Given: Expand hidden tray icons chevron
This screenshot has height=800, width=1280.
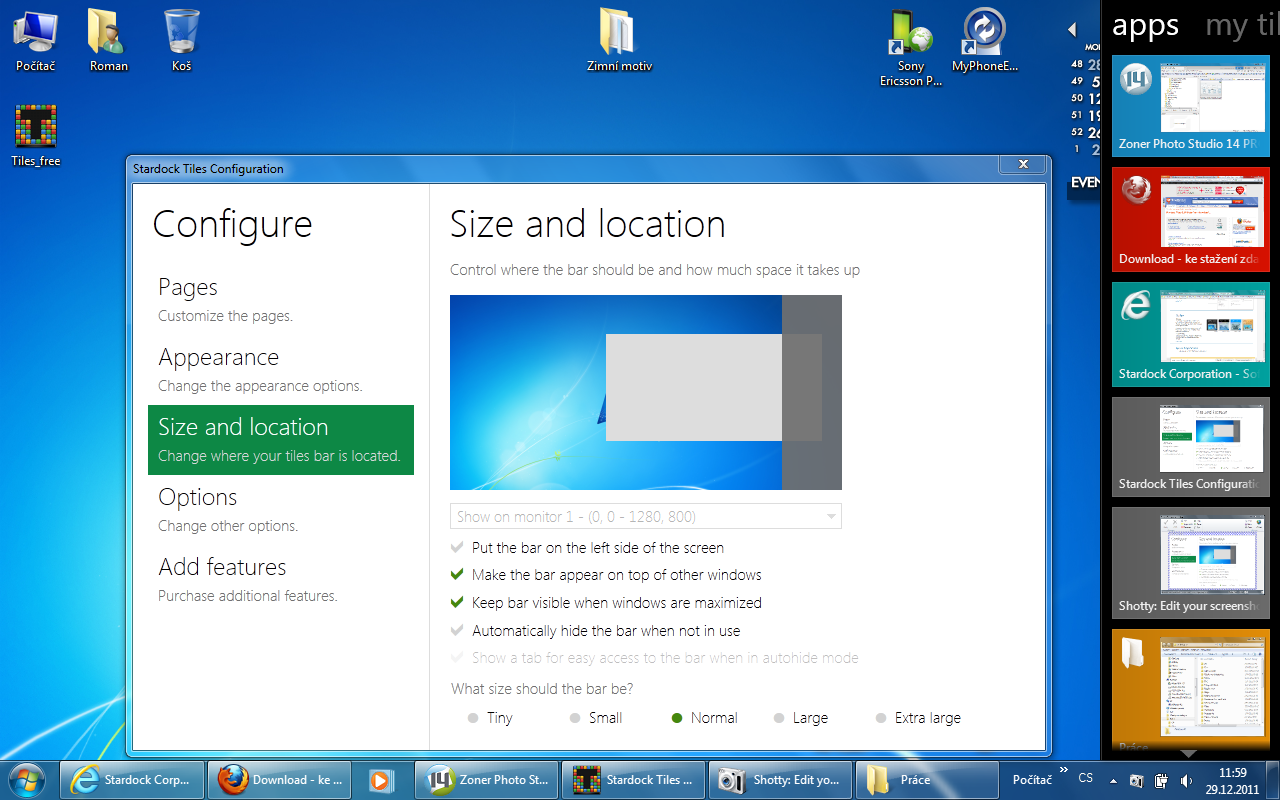Looking at the screenshot, I should tap(1113, 779).
